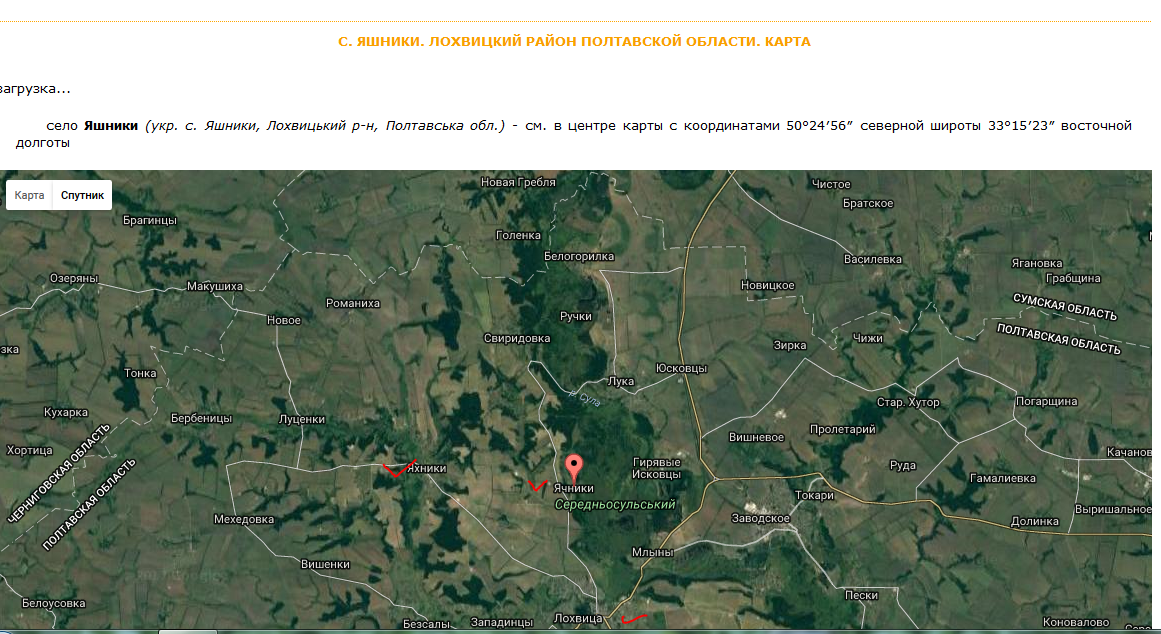Click the Безсалы village label

(426, 624)
